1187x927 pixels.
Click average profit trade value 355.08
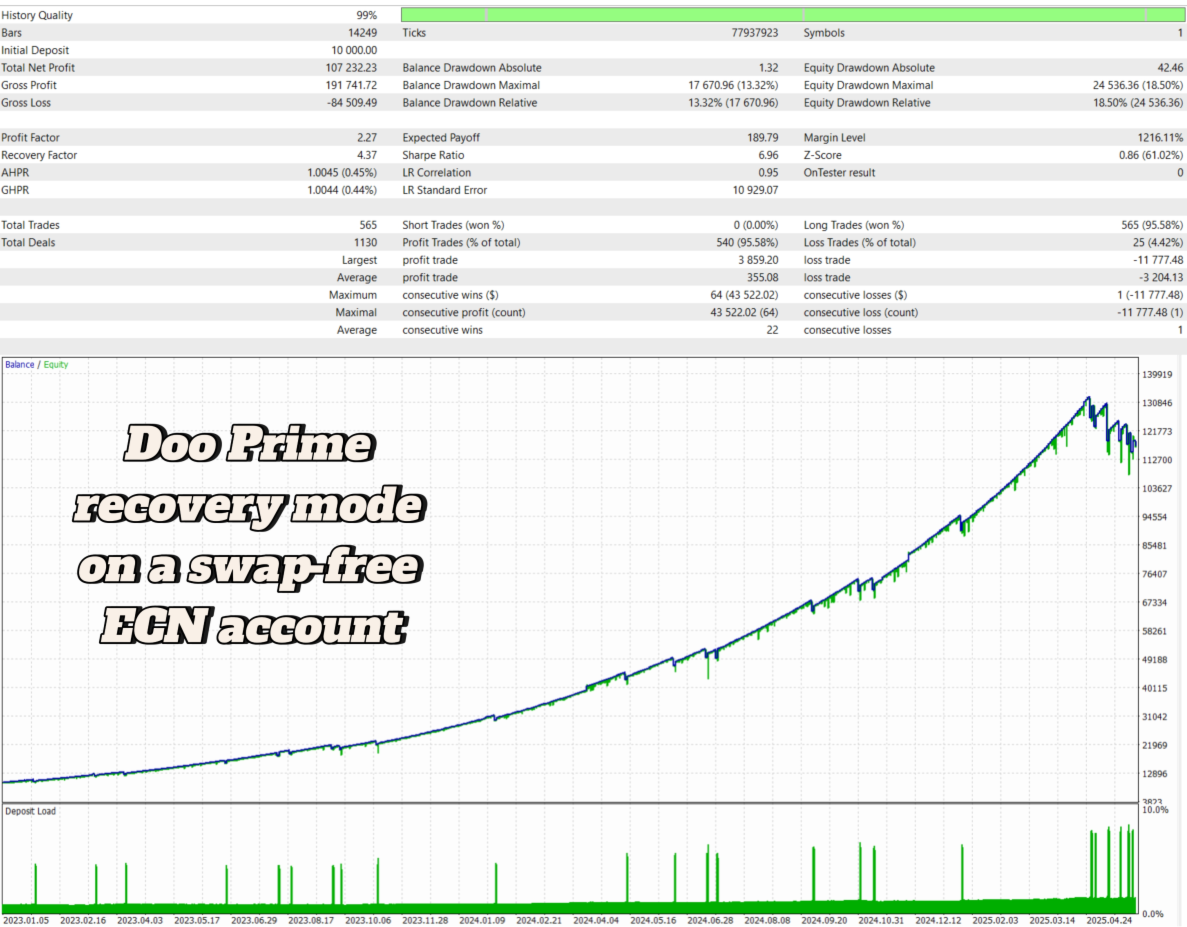(762, 276)
